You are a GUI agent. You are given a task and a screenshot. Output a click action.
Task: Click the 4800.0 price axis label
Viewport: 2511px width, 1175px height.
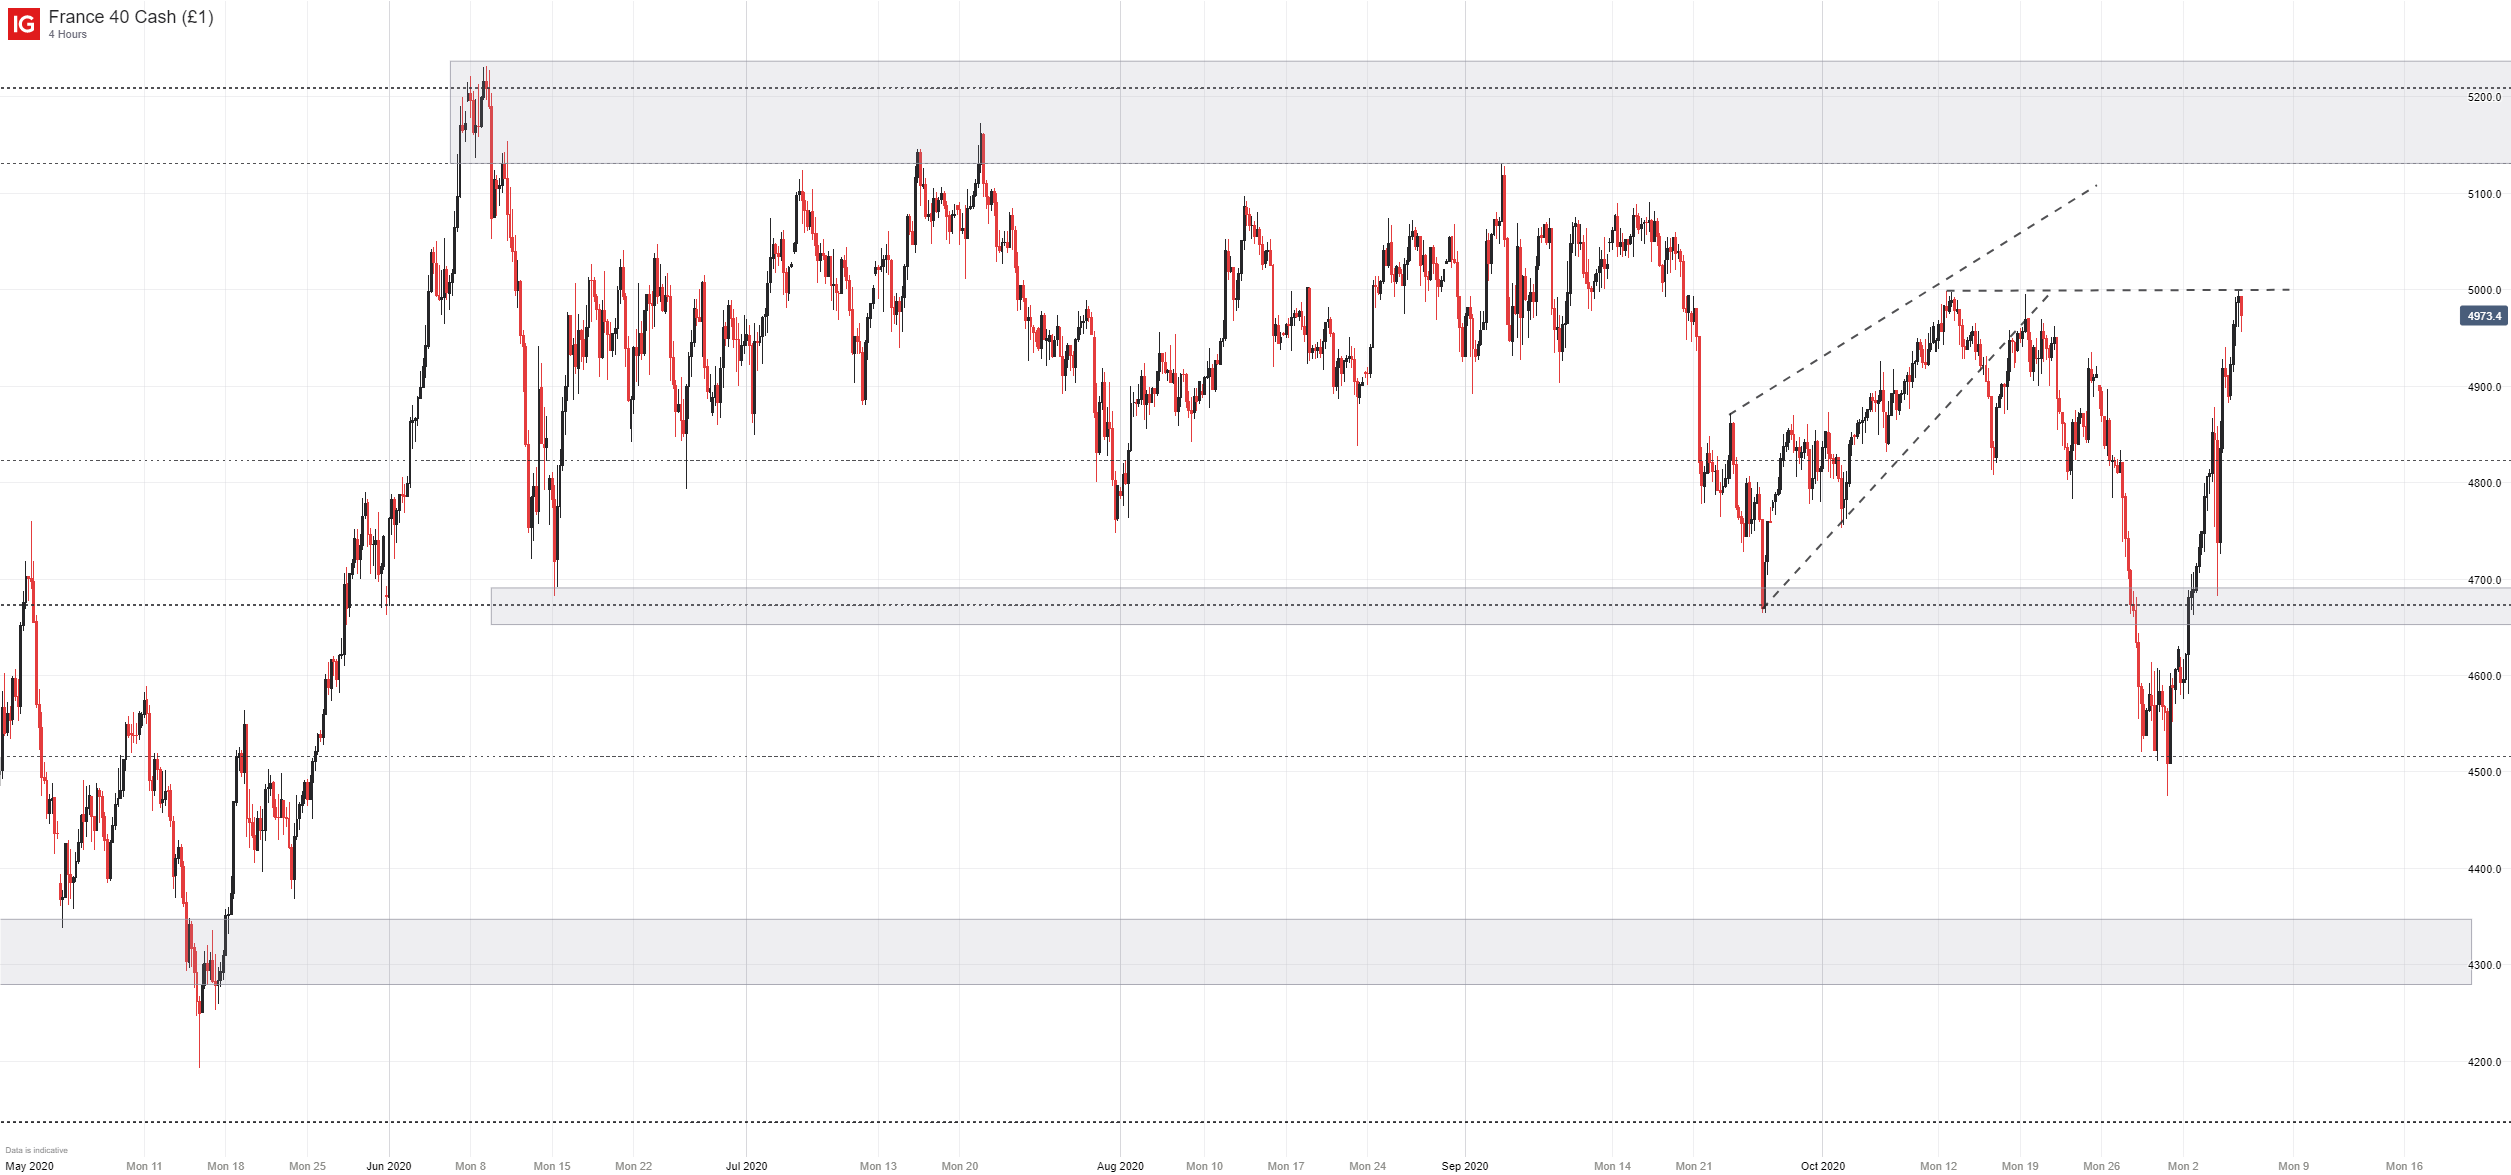click(2484, 483)
